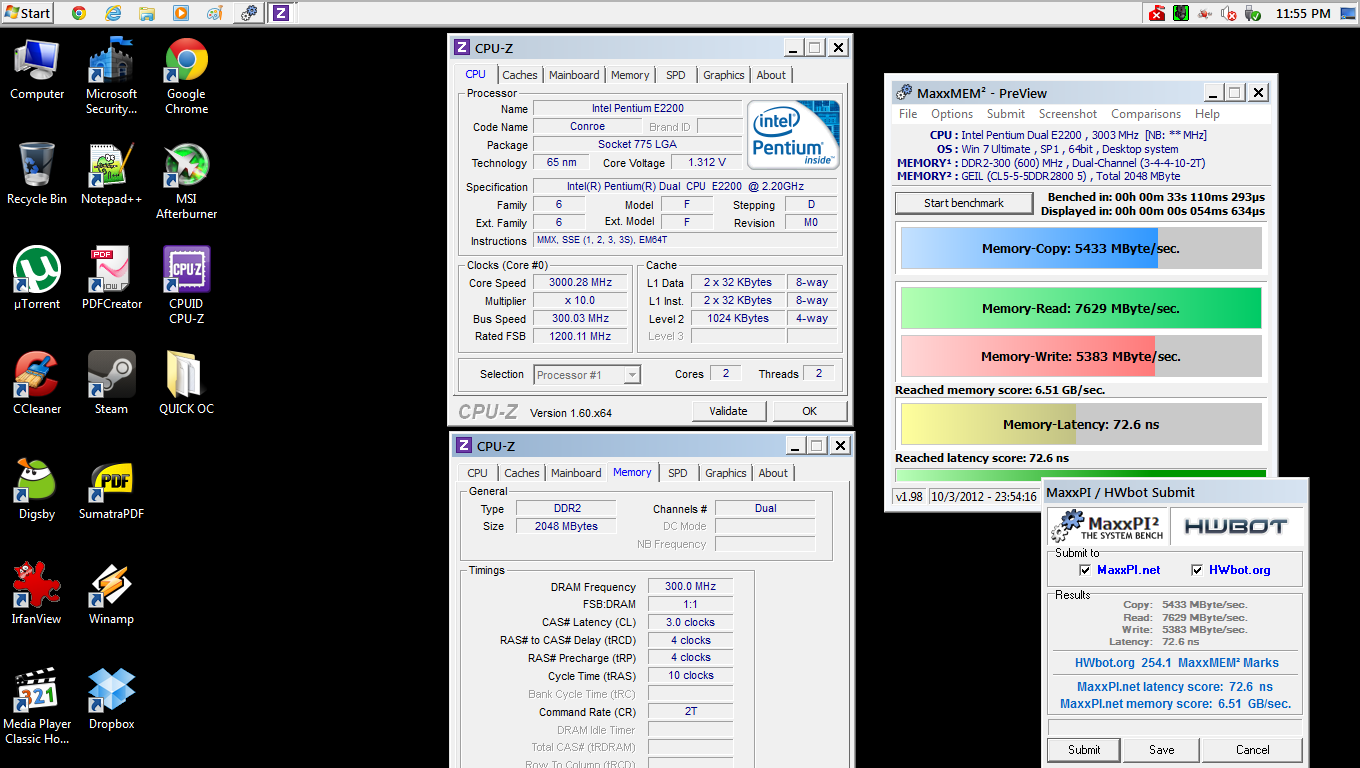Viewport: 1360px width, 768px height.
Task: Open the MaxxMEM File menu
Action: 908,114
